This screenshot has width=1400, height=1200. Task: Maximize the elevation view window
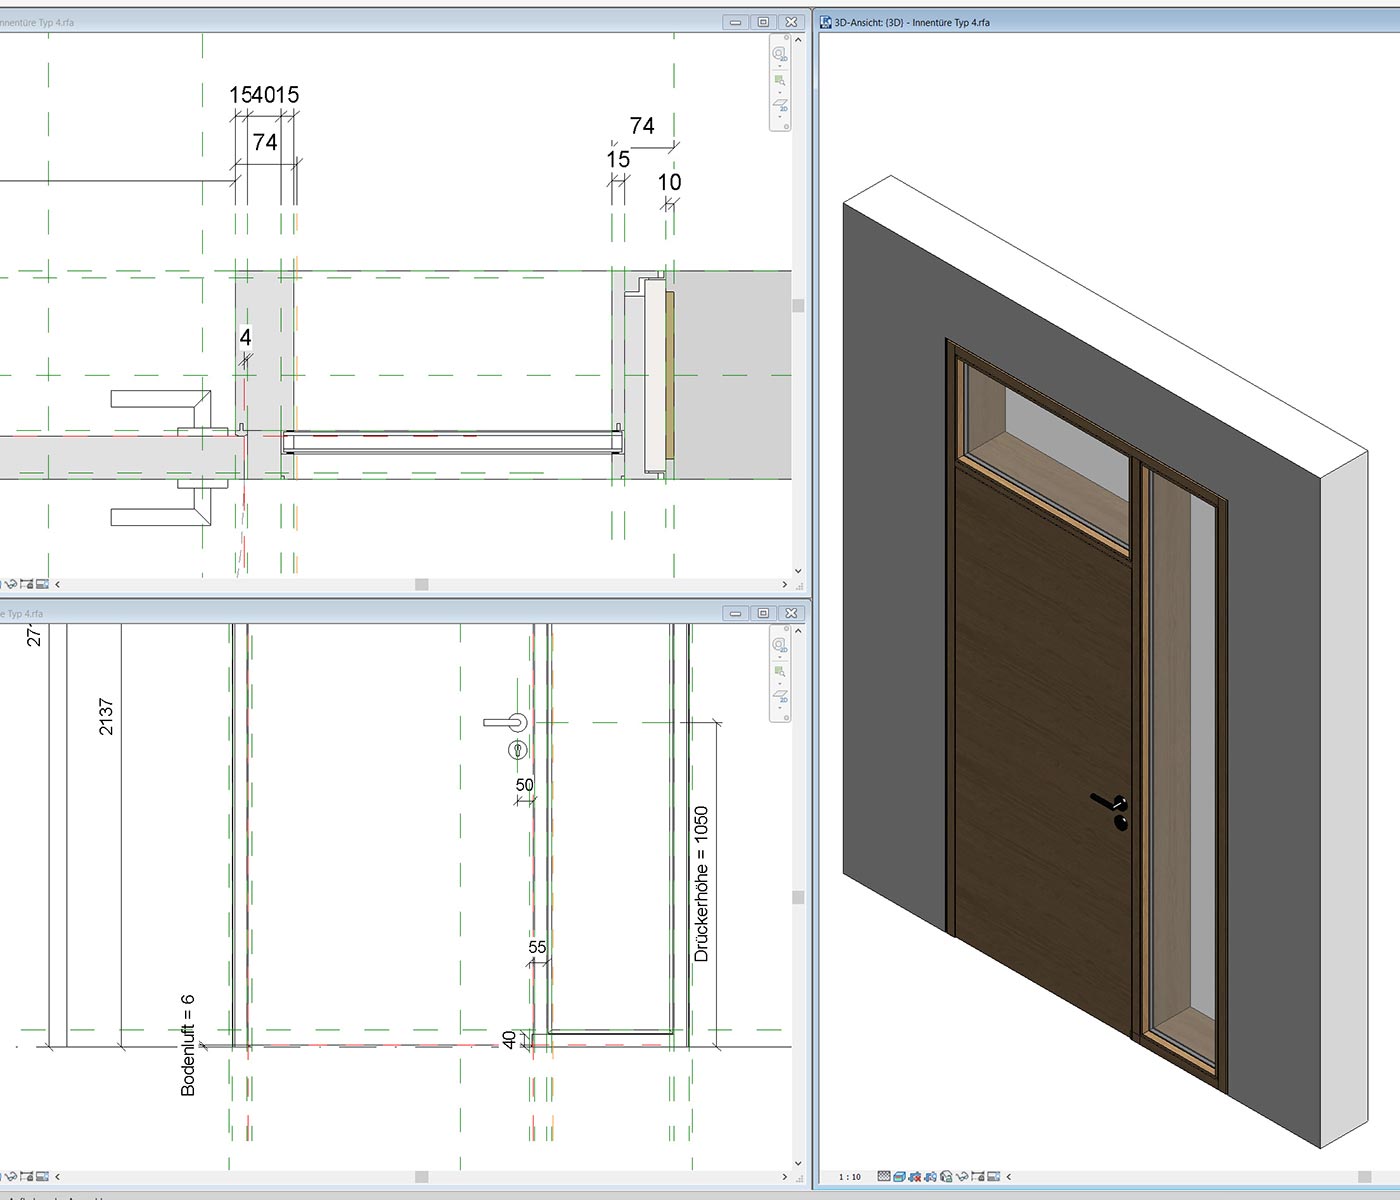click(763, 613)
